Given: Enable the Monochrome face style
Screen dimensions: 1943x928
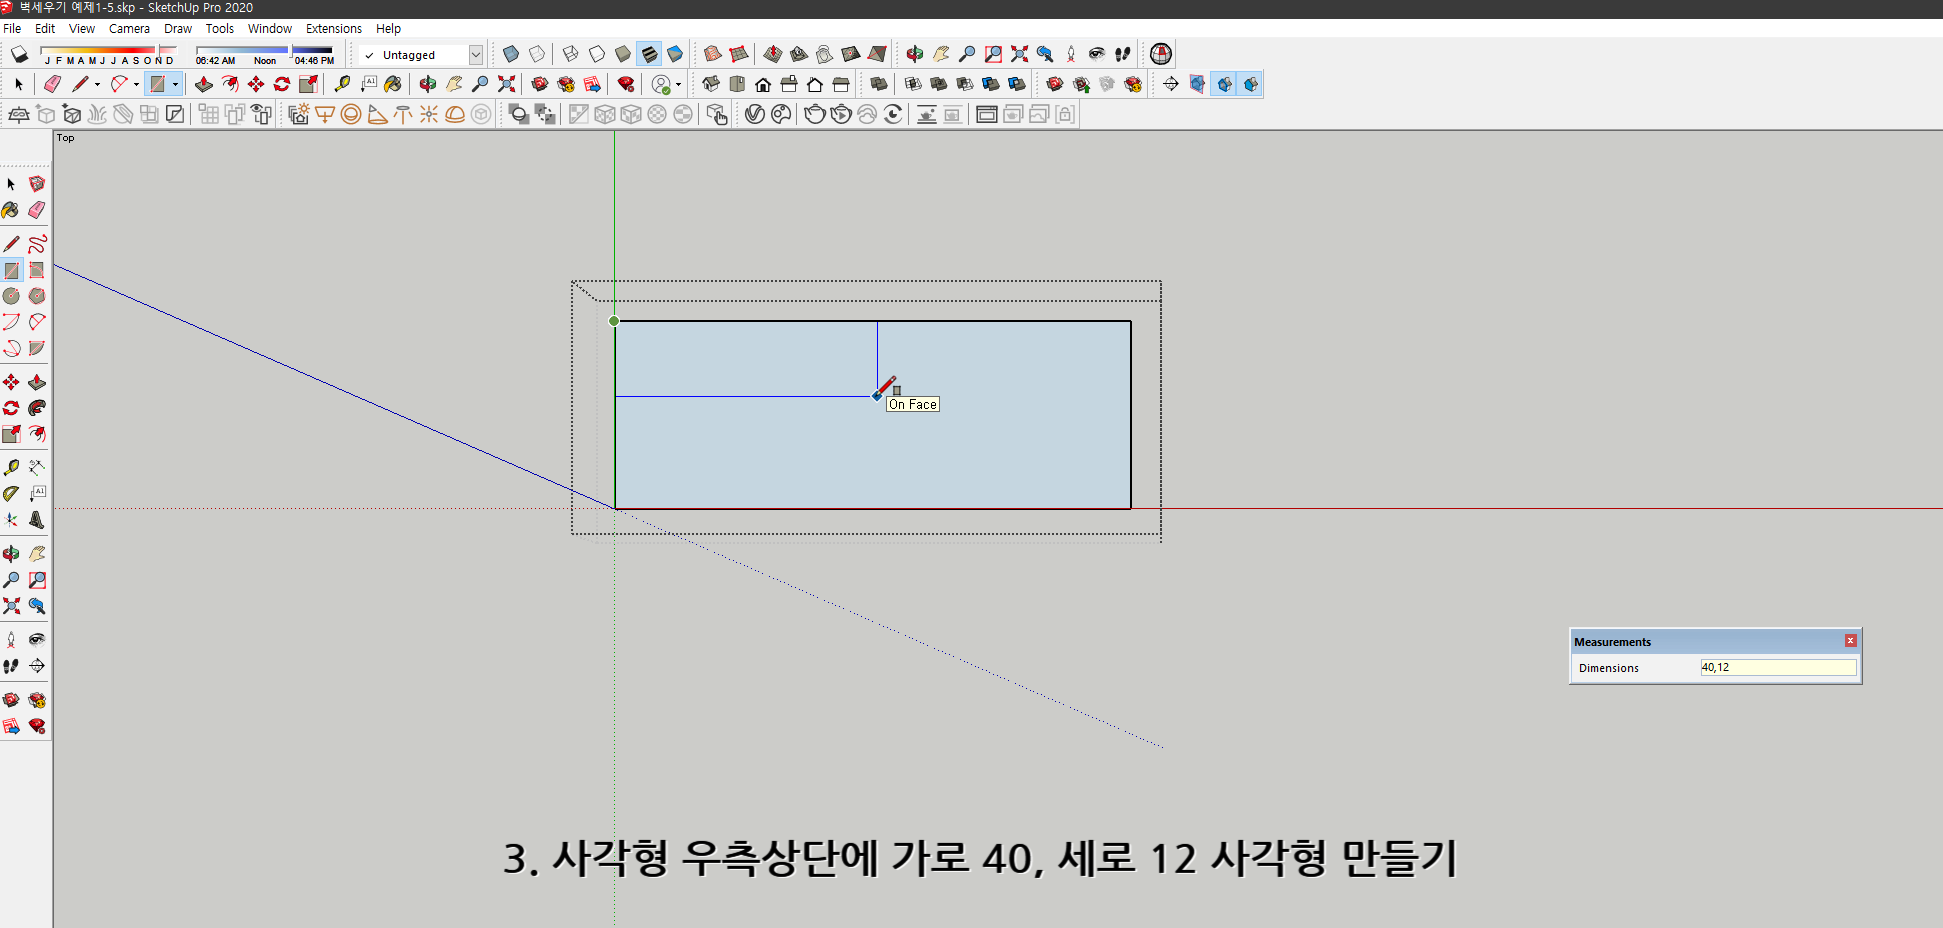Looking at the screenshot, I should coord(676,54).
